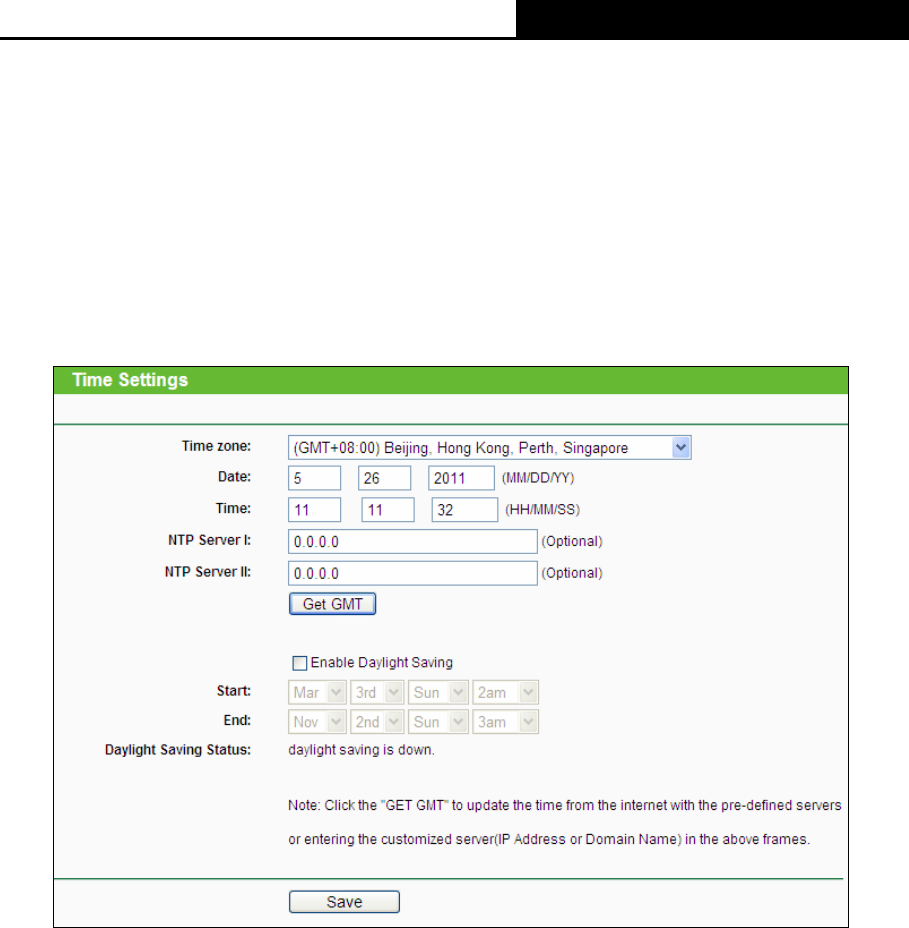The image size is (909, 928).
Task: Click the Get GMT button
Action: (x=333, y=604)
